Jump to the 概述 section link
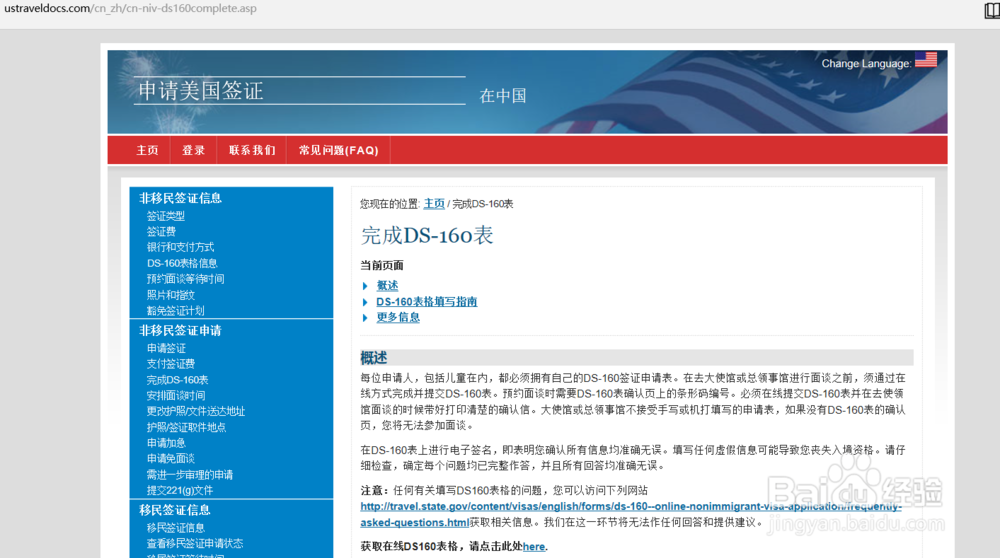The height and width of the screenshot is (558, 1000). coord(387,286)
